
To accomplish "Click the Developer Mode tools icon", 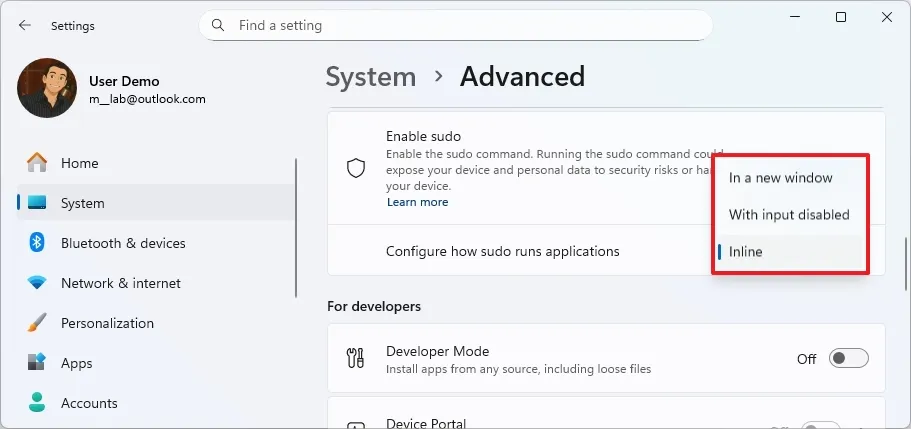I will (356, 359).
